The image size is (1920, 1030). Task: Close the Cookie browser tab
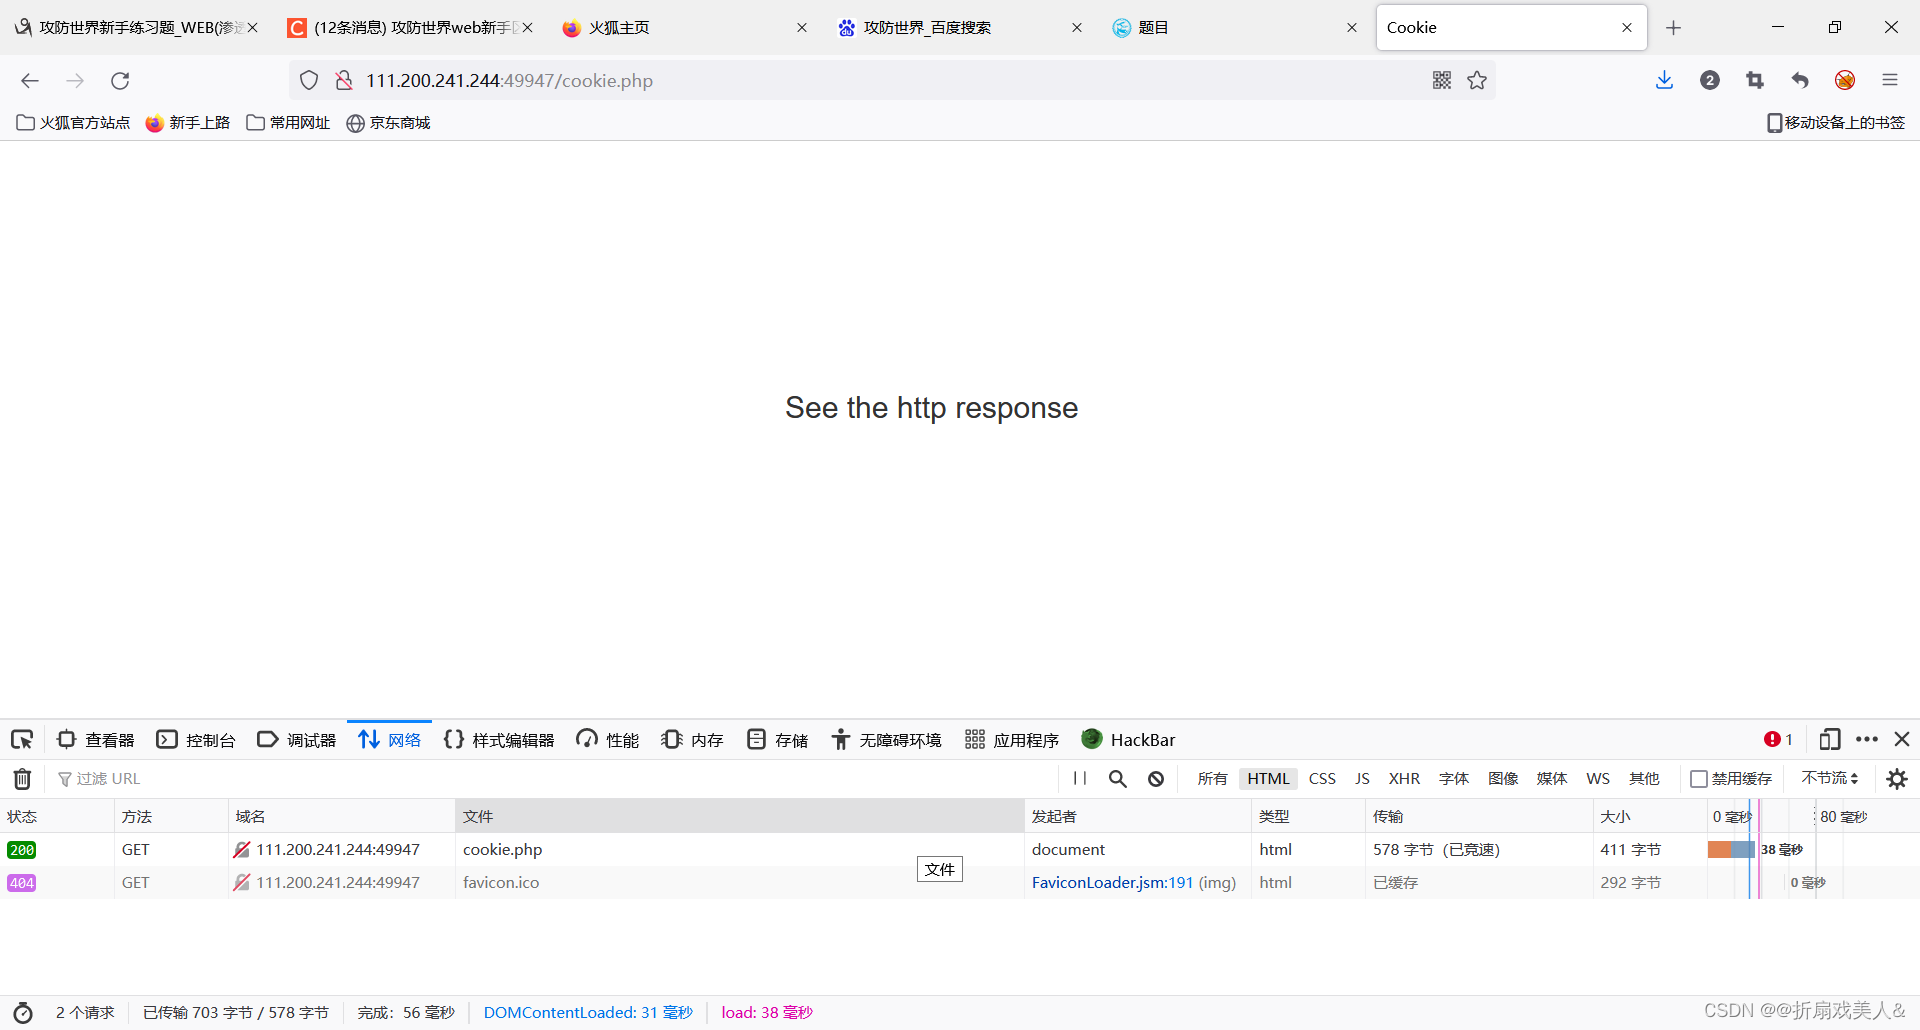pyautogui.click(x=1627, y=28)
